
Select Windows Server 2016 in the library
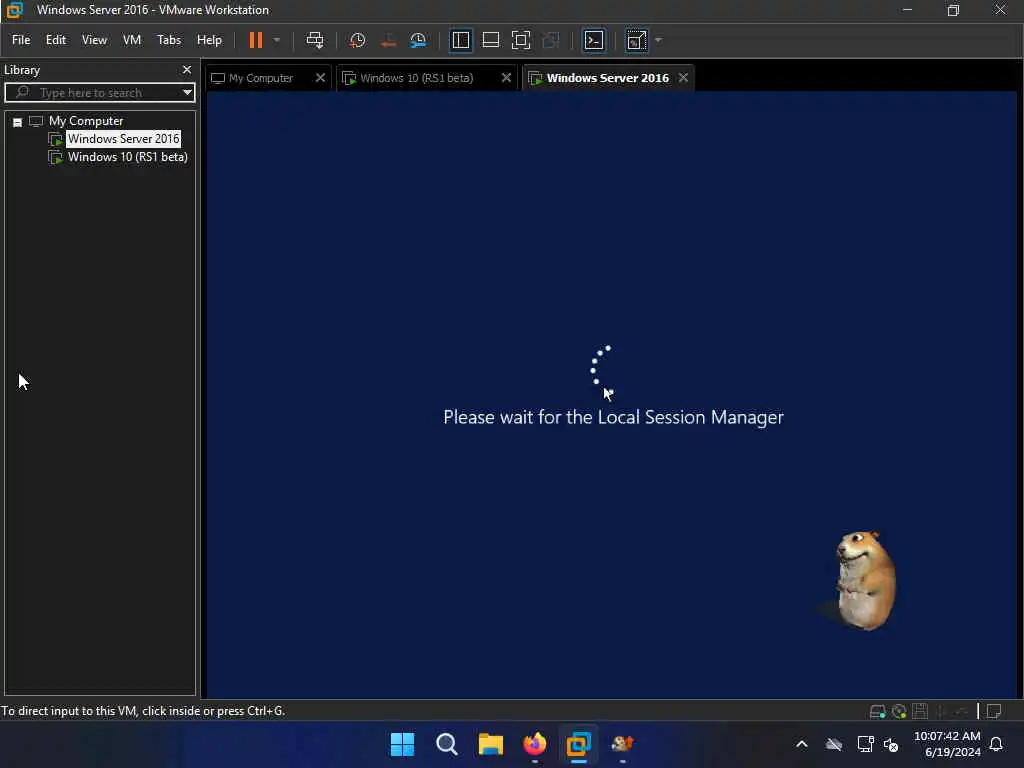123,138
